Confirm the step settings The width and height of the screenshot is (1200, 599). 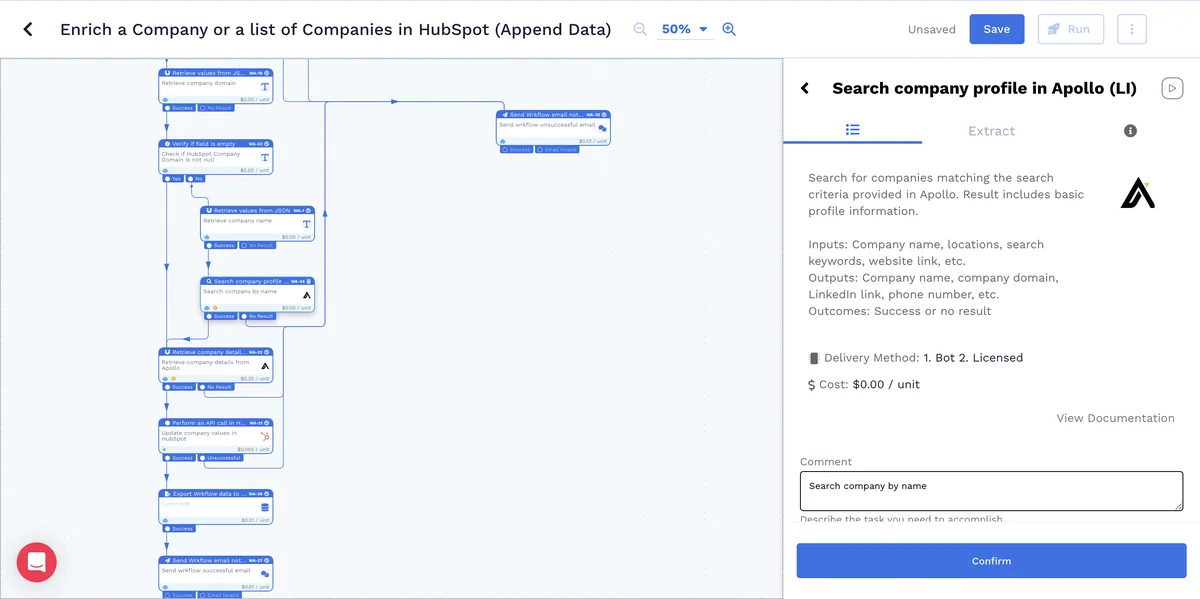(991, 561)
